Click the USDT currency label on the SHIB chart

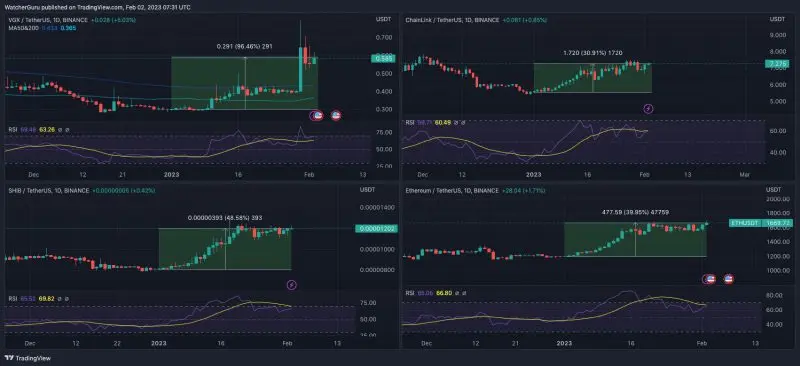pyautogui.click(x=367, y=189)
